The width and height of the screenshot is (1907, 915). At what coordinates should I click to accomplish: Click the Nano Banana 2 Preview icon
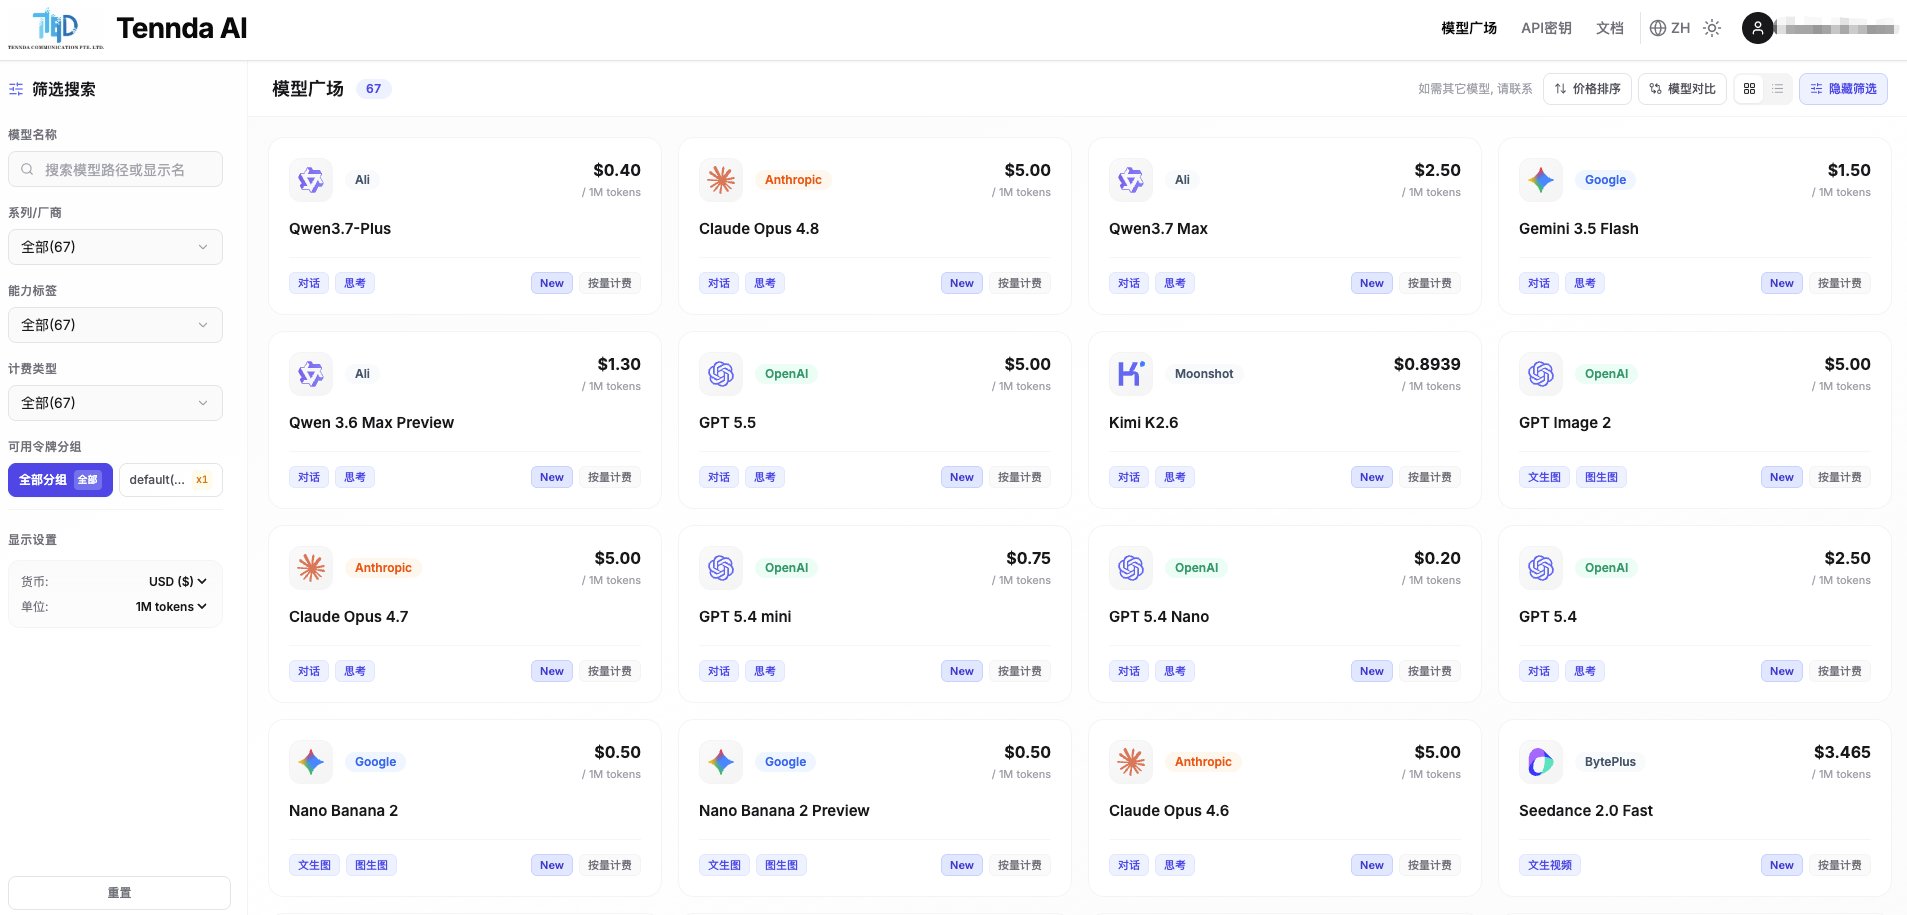721,762
